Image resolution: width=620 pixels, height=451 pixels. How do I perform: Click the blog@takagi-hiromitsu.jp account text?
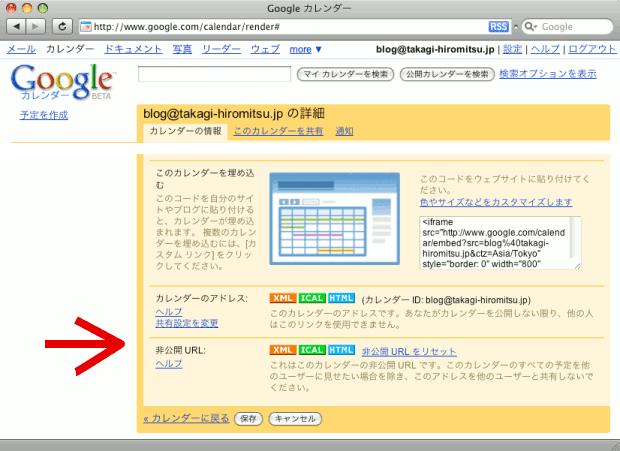click(435, 49)
